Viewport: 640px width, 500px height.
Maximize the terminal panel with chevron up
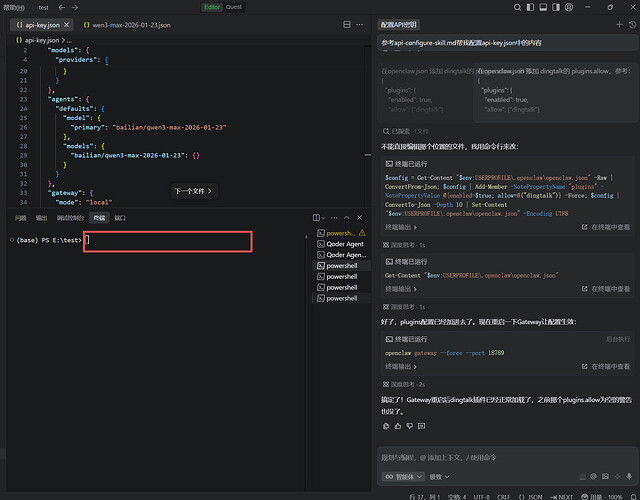click(347, 218)
